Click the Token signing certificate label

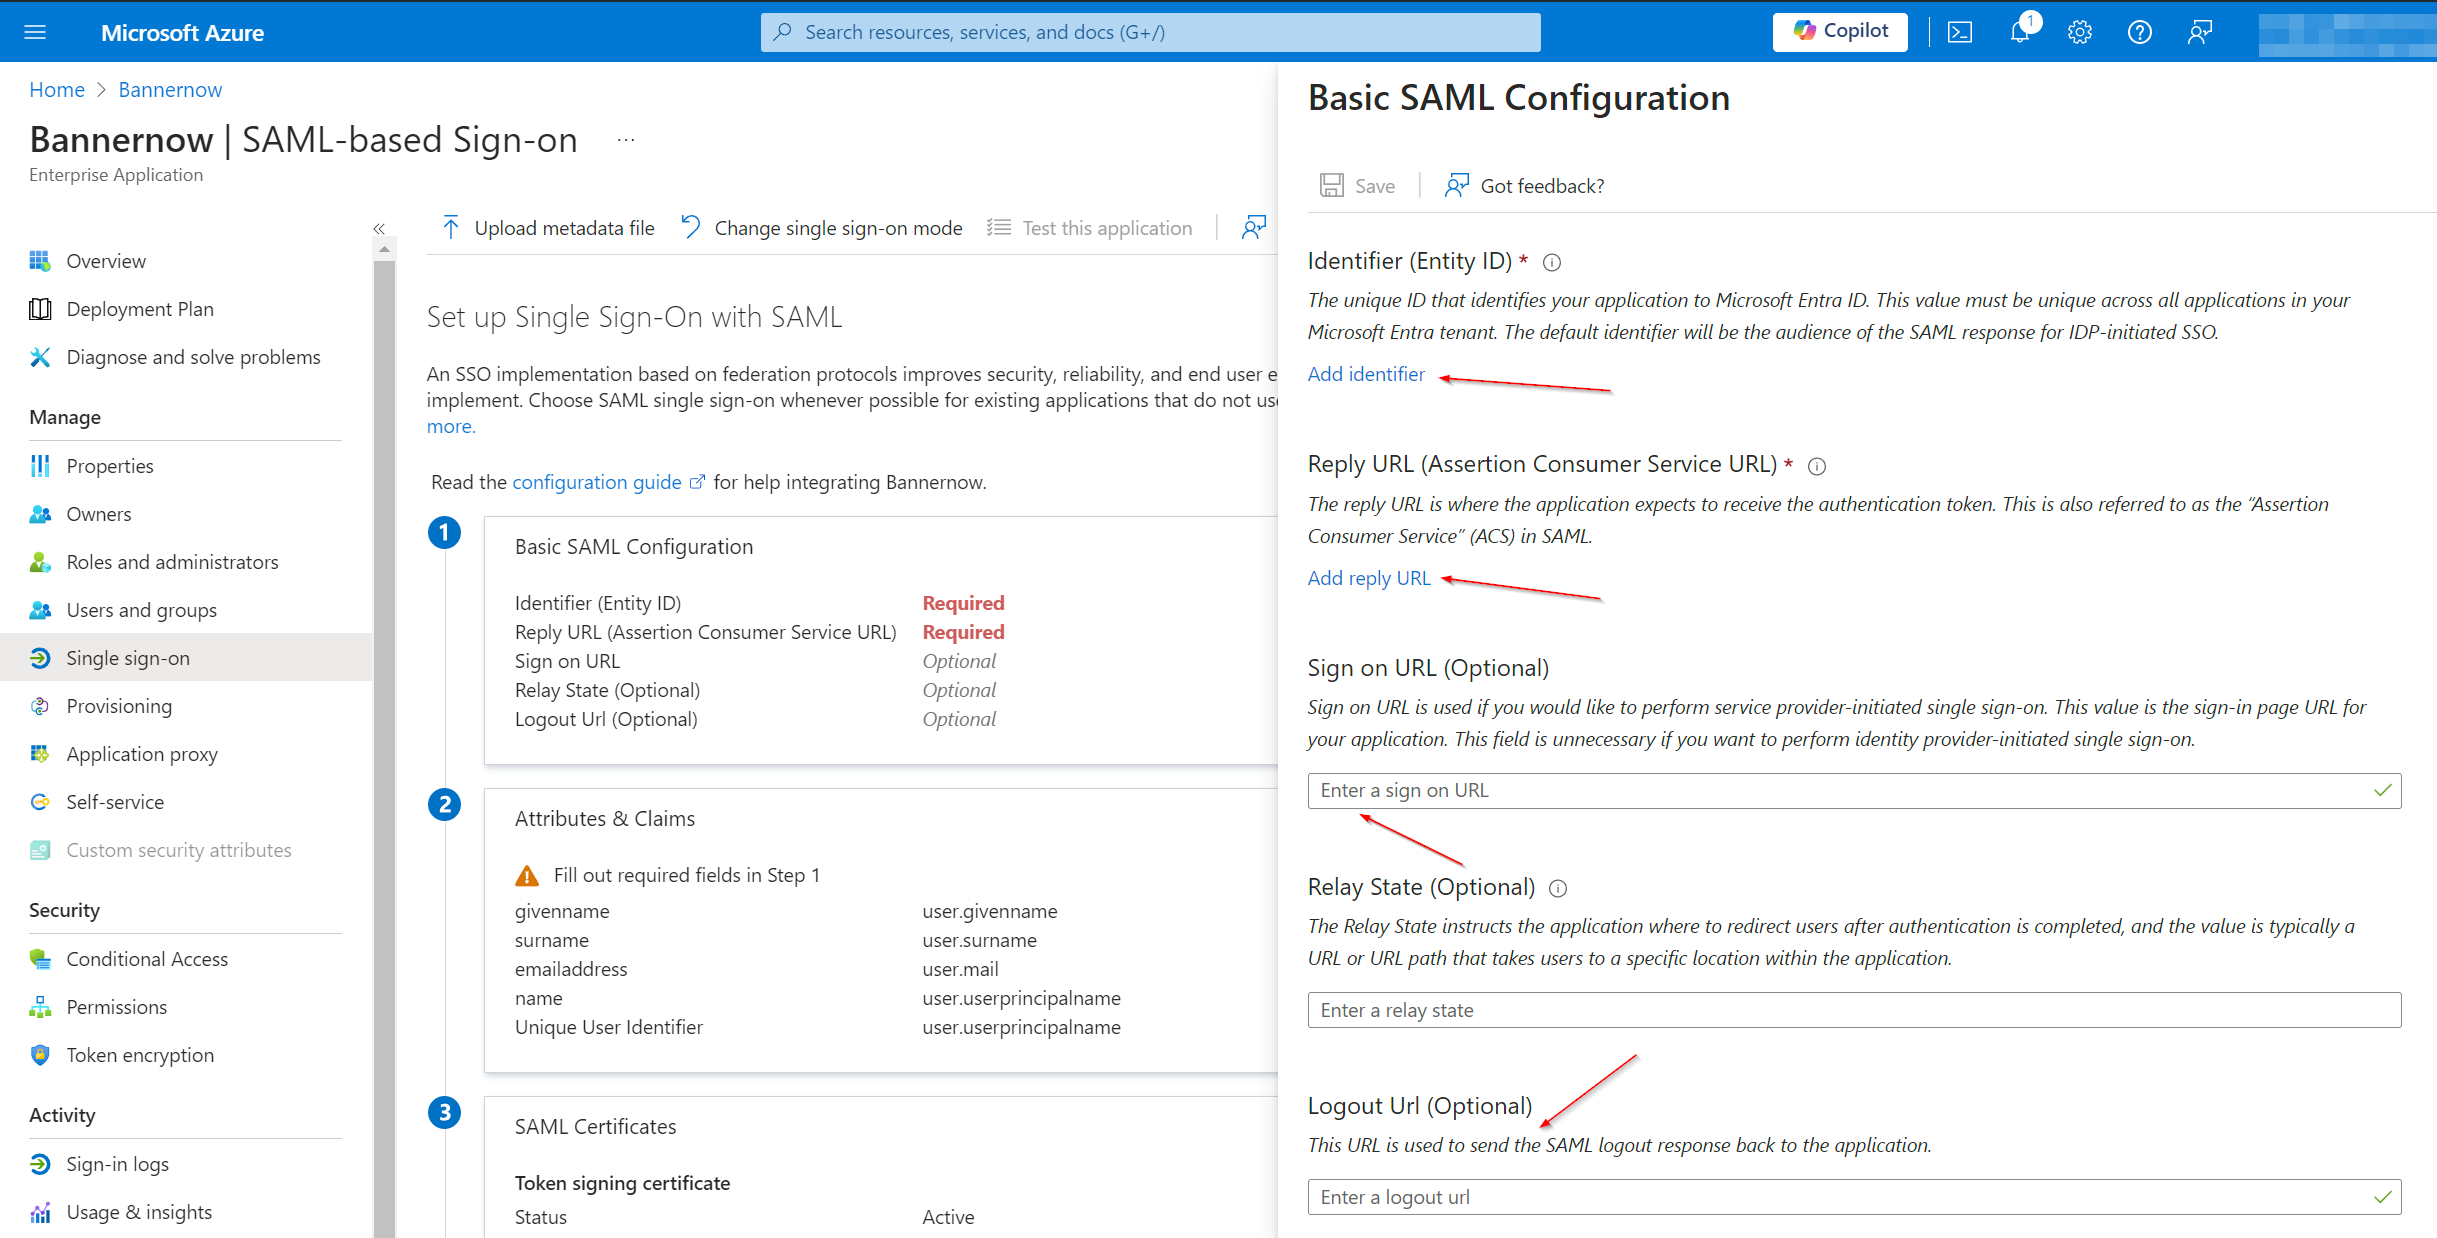[622, 1183]
